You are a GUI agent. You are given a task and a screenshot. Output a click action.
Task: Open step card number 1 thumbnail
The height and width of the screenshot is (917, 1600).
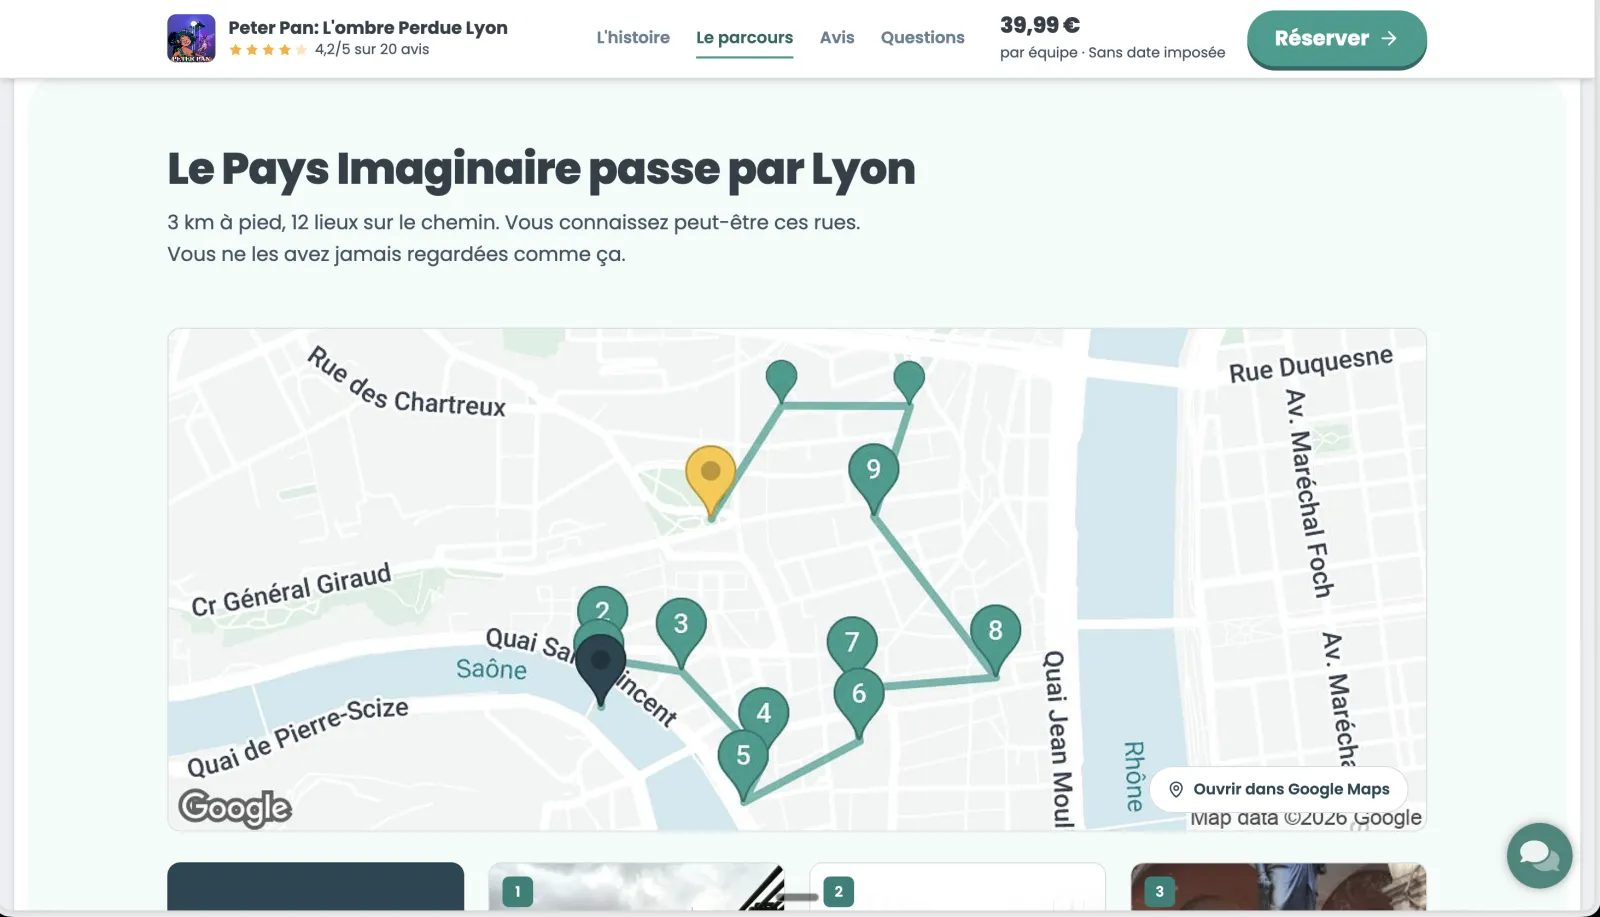(636, 889)
